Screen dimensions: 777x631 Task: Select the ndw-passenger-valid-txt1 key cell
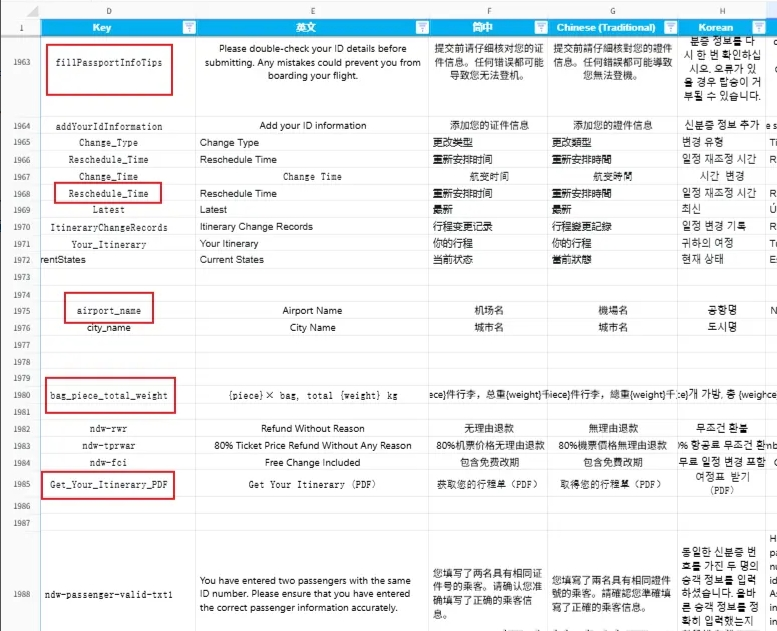click(x=109, y=594)
